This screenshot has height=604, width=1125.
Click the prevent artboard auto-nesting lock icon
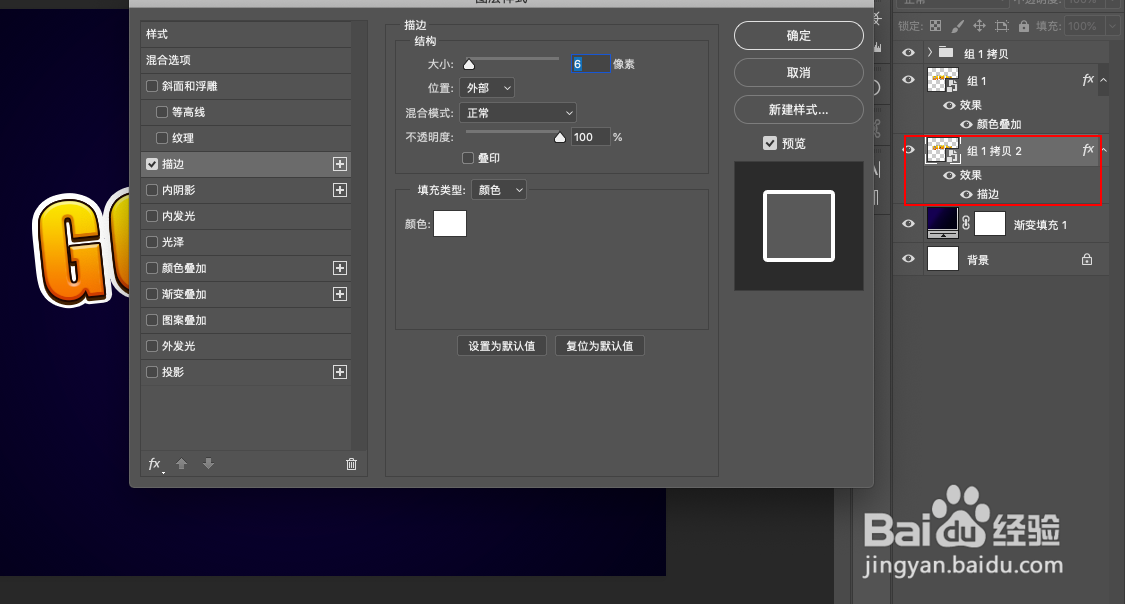coord(1002,26)
